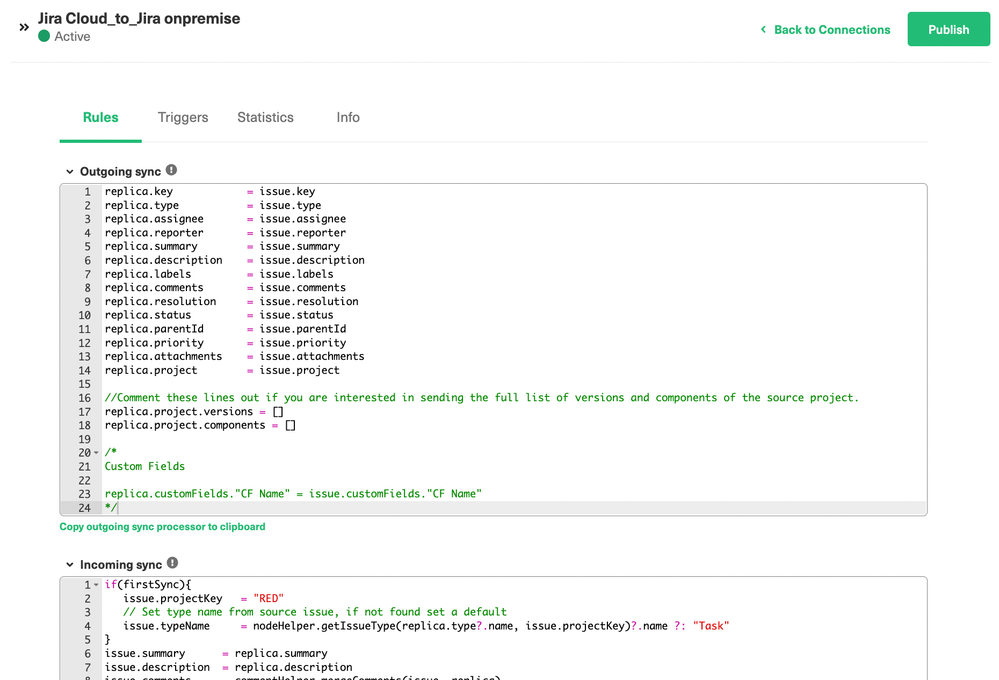Click the green comment about versions and components
The width and height of the screenshot is (999, 680).
[482, 398]
